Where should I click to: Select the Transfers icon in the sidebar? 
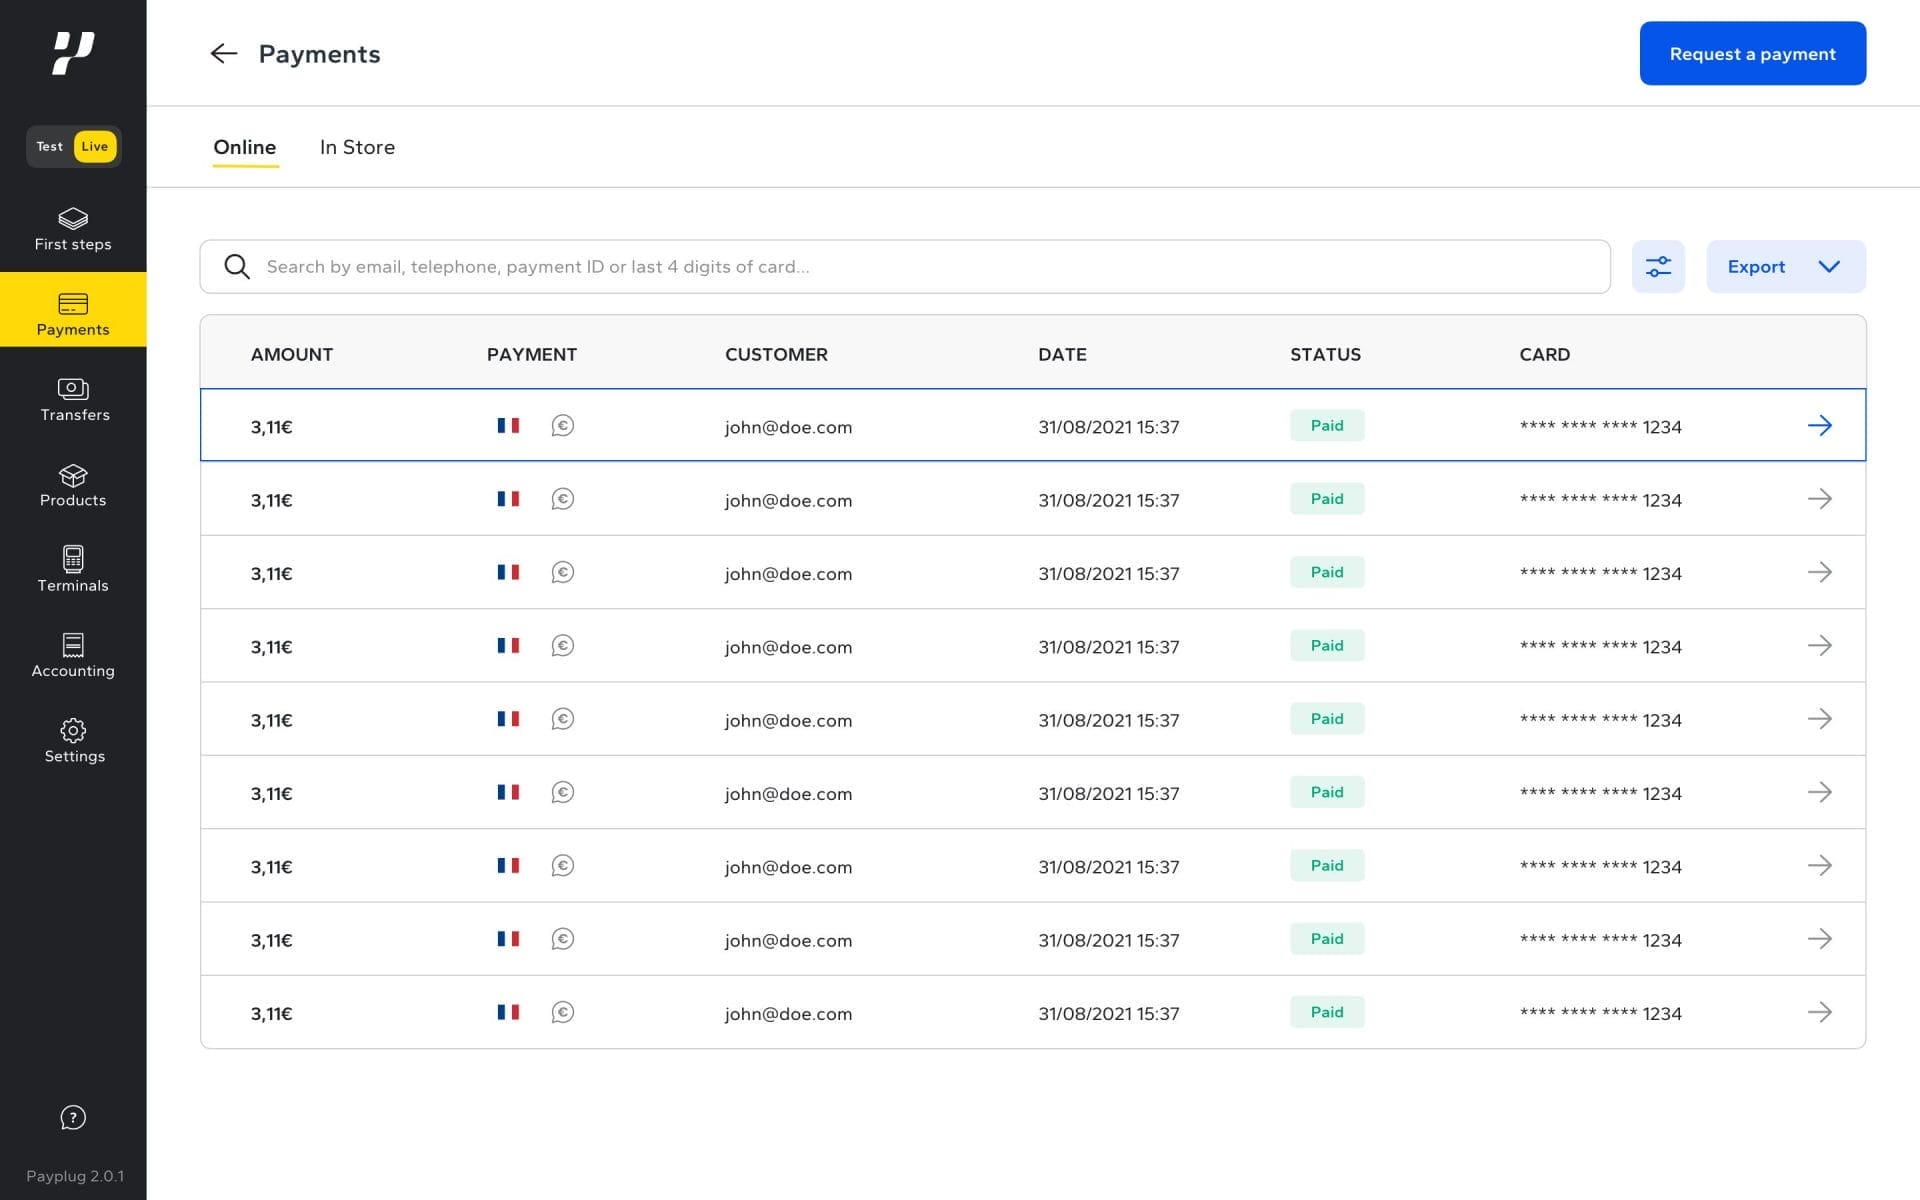[x=73, y=398]
